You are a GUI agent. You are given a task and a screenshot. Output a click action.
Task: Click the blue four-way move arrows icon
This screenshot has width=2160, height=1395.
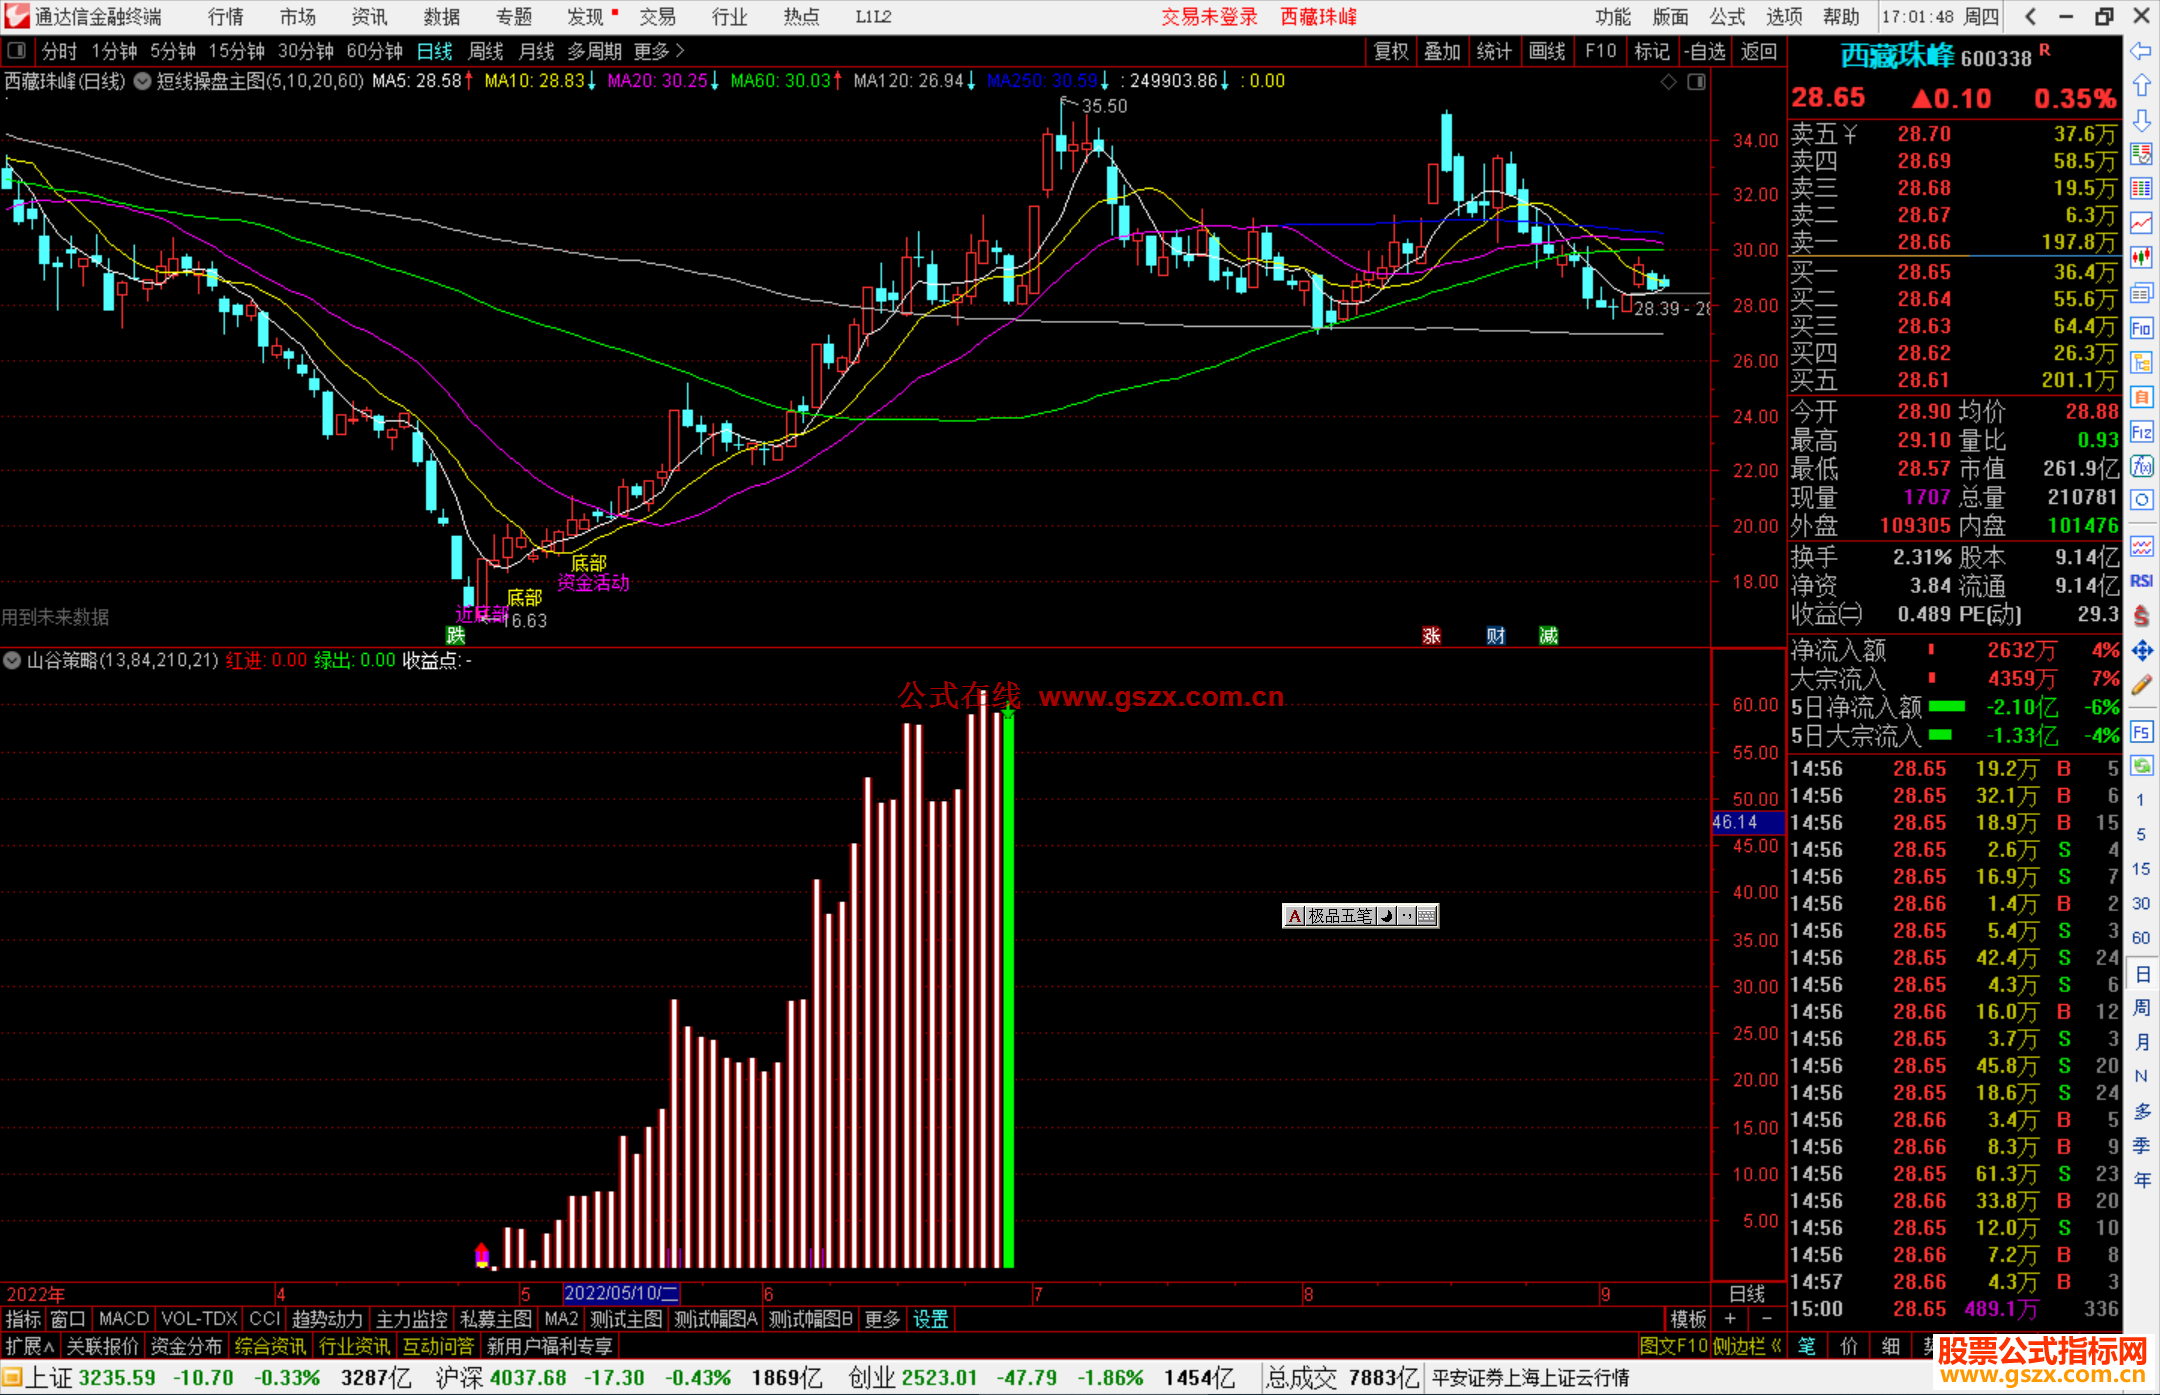tap(2141, 651)
